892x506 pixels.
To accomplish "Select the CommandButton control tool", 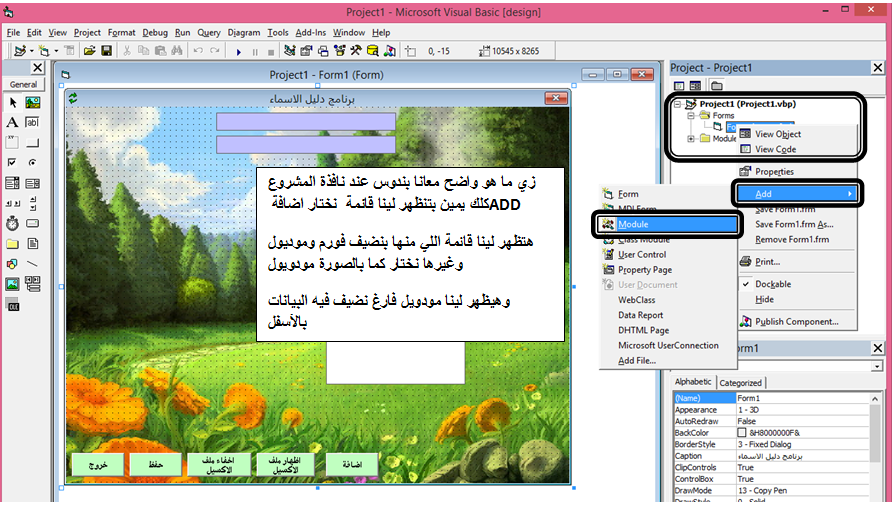I will click(x=33, y=142).
